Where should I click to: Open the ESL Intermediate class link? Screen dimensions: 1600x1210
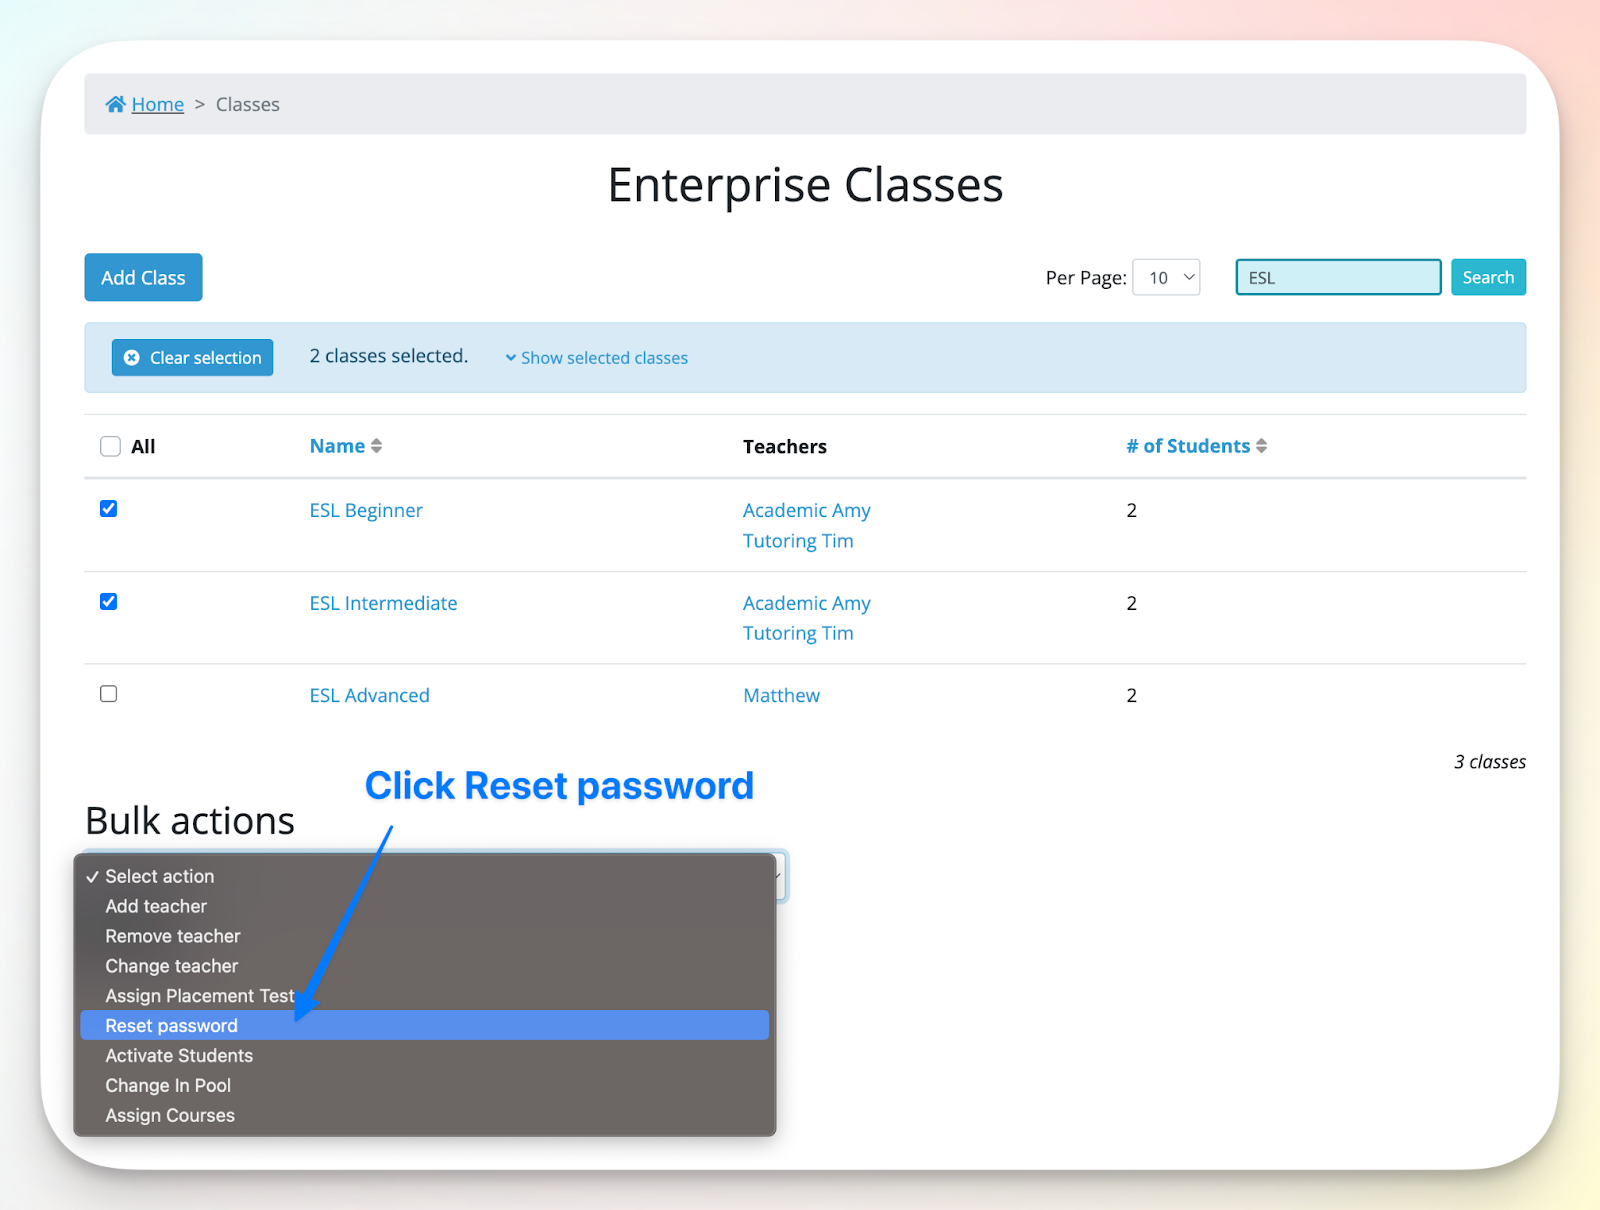383,603
